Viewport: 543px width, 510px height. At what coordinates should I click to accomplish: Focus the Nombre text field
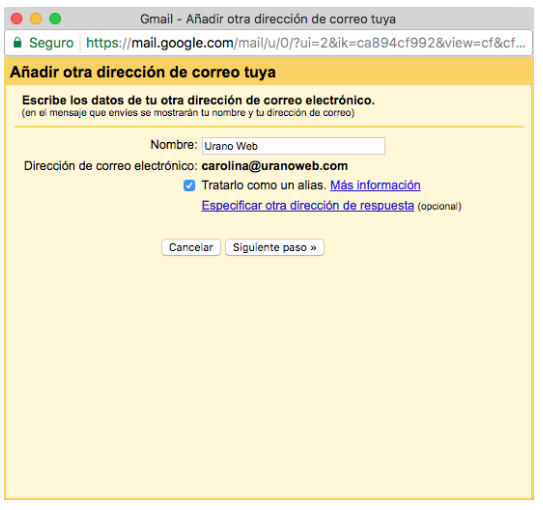tap(293, 146)
